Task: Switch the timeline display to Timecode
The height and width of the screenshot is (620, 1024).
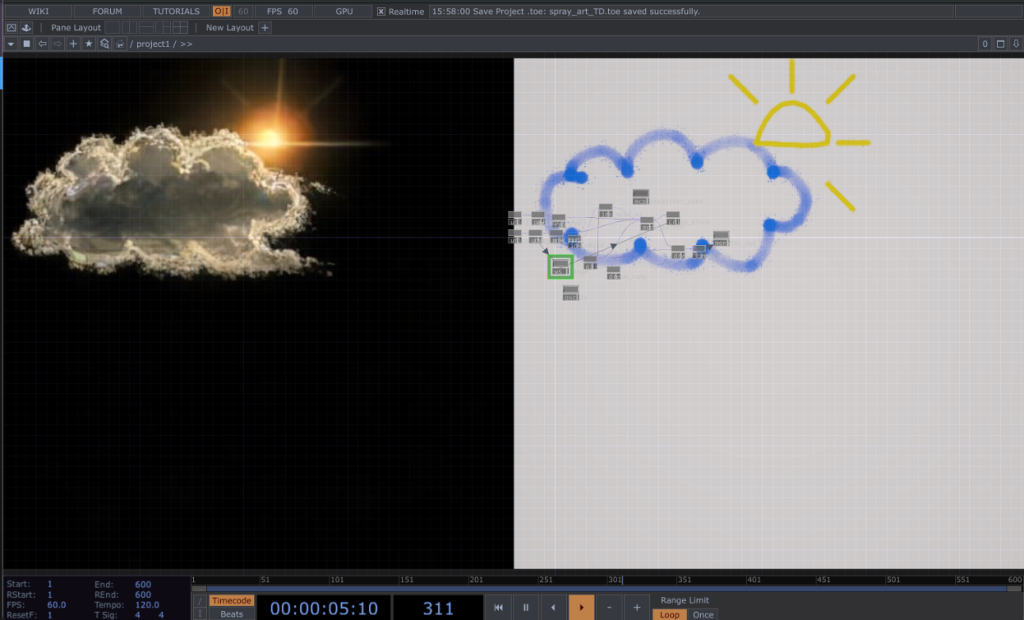Action: click(x=231, y=600)
